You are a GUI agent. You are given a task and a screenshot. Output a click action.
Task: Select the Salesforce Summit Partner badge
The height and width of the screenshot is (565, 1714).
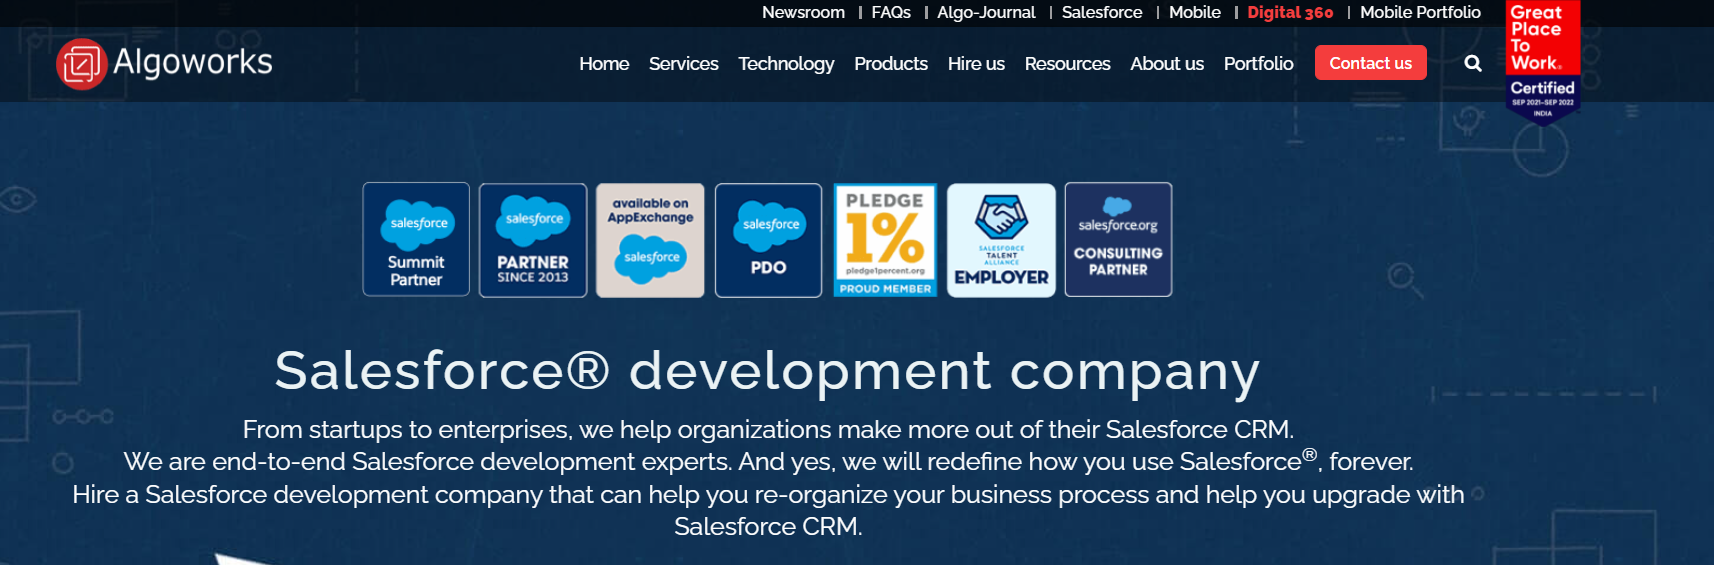(416, 239)
